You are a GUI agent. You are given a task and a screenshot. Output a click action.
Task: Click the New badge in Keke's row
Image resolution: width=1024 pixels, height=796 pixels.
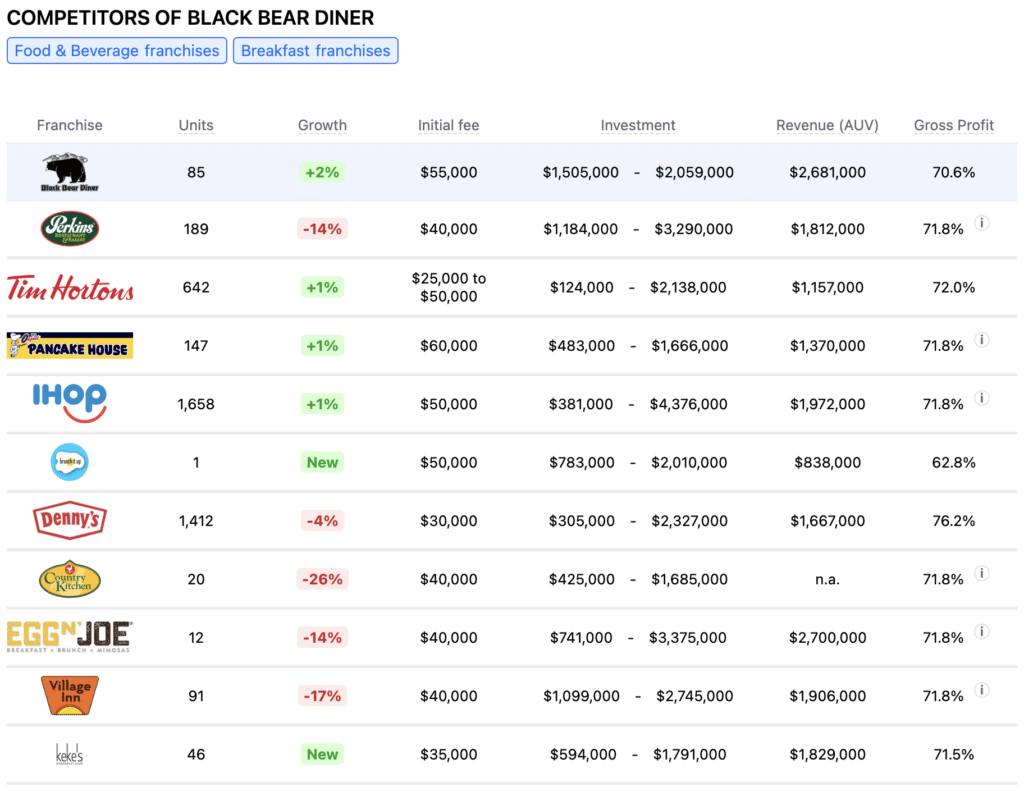(x=322, y=754)
